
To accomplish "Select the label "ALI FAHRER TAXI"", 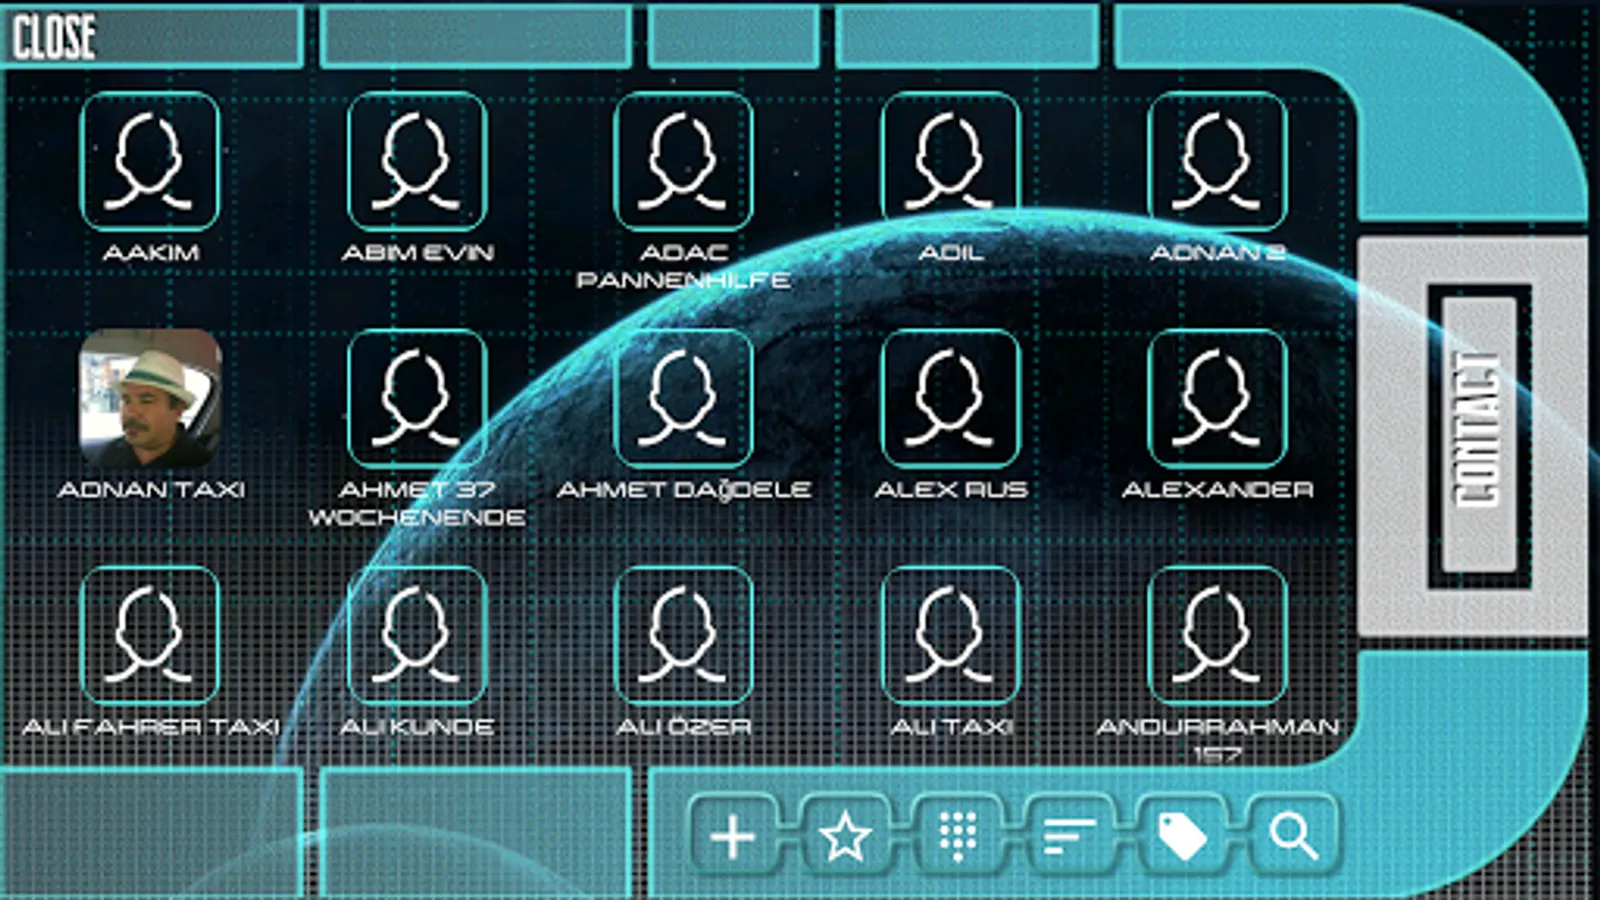I will (151, 726).
